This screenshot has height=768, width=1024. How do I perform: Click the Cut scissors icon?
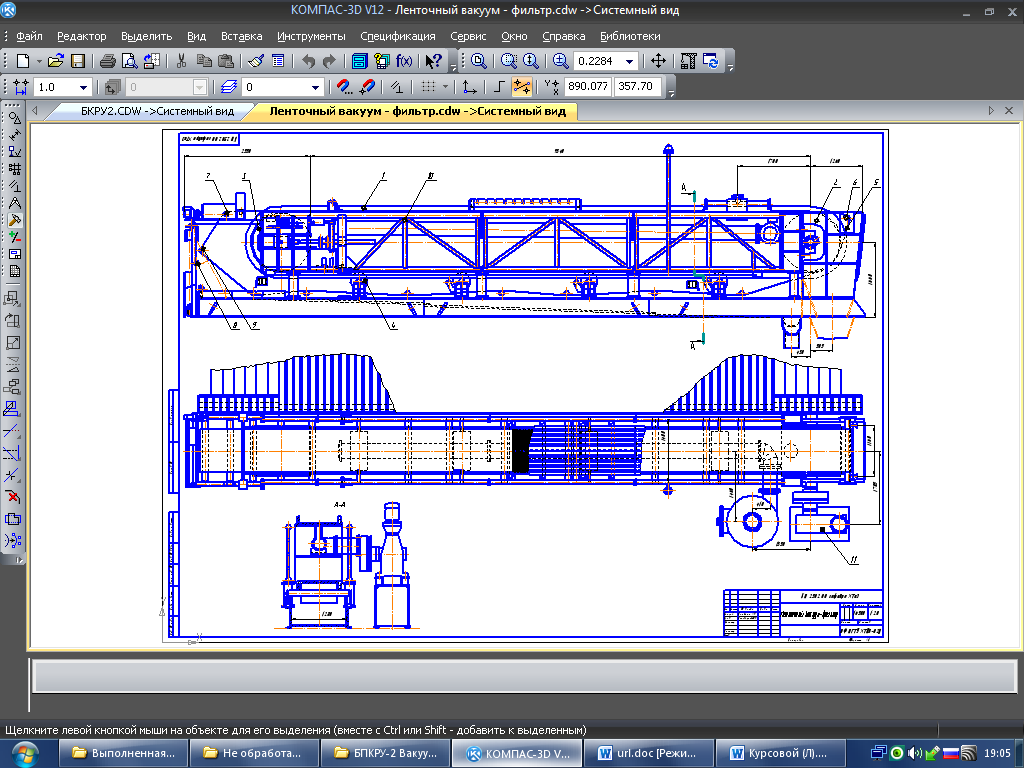(x=182, y=61)
